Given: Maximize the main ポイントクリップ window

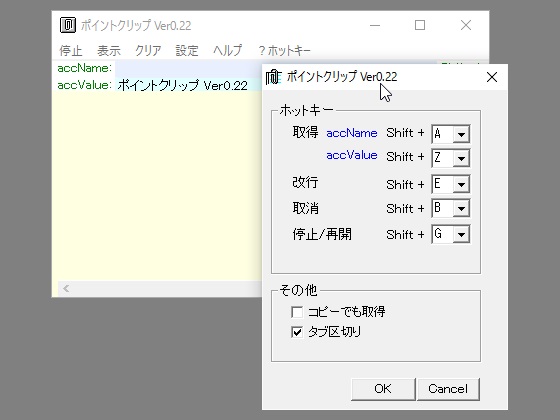Looking at the screenshot, I should (x=420, y=25).
